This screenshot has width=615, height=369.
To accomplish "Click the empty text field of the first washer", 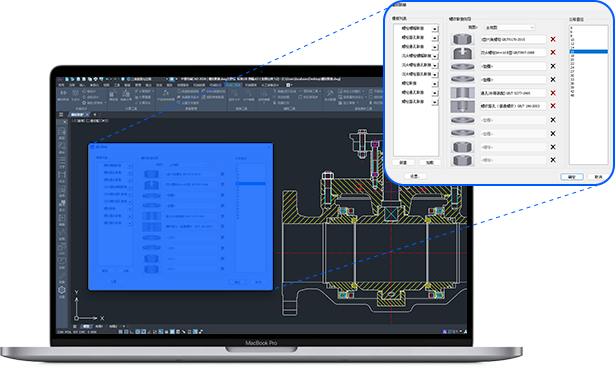I will [513, 66].
